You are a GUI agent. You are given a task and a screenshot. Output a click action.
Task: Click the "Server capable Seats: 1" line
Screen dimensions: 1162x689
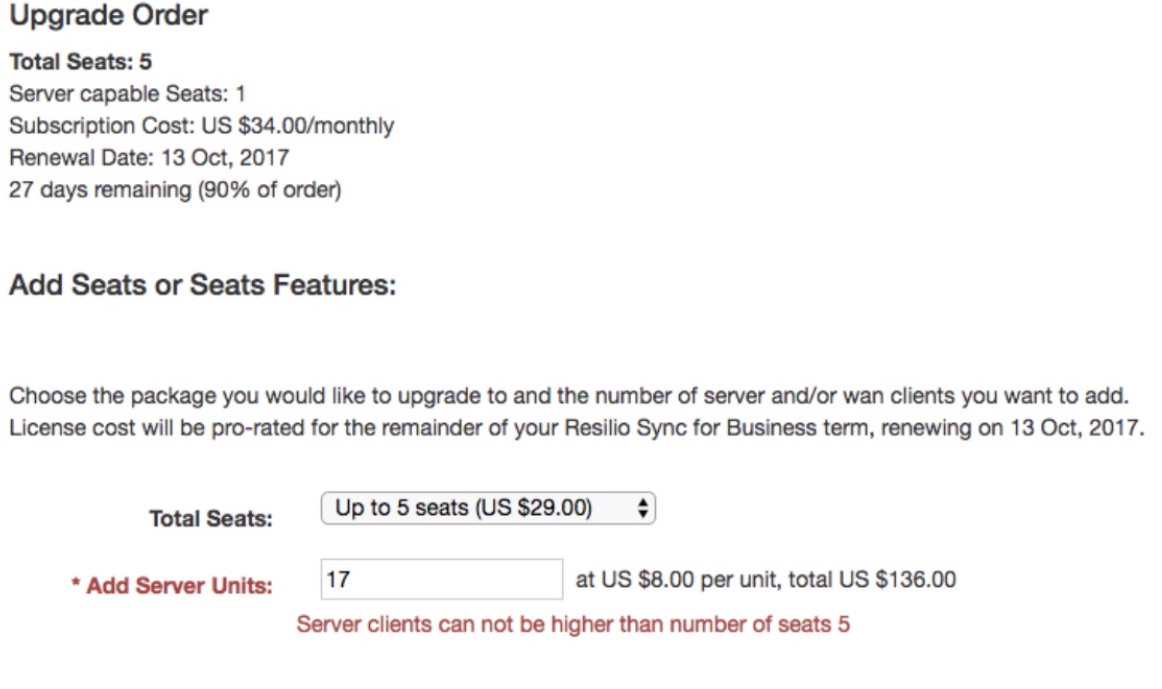(x=127, y=94)
